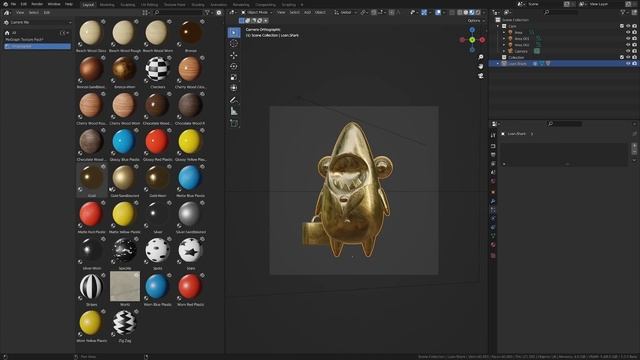Add a new material slot with plus

click(634, 145)
